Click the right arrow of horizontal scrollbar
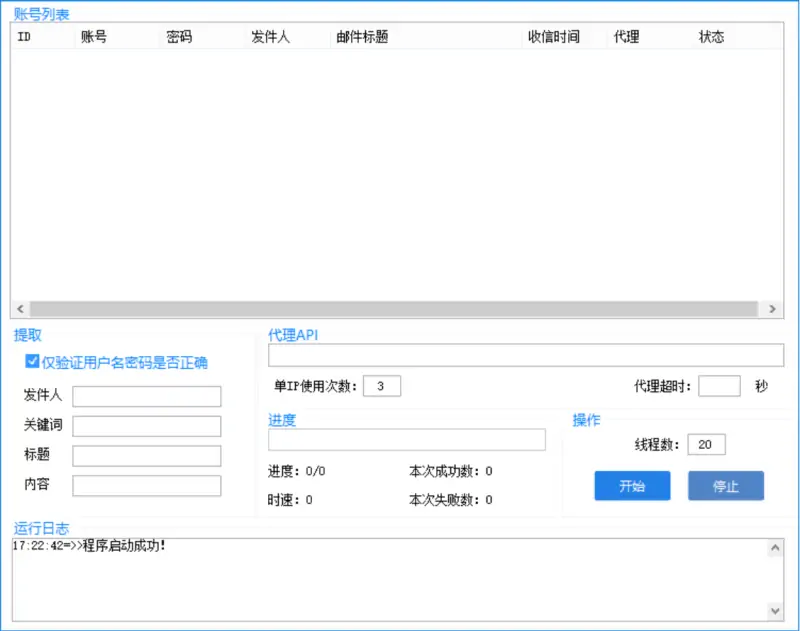The height and width of the screenshot is (631, 800). (772, 309)
